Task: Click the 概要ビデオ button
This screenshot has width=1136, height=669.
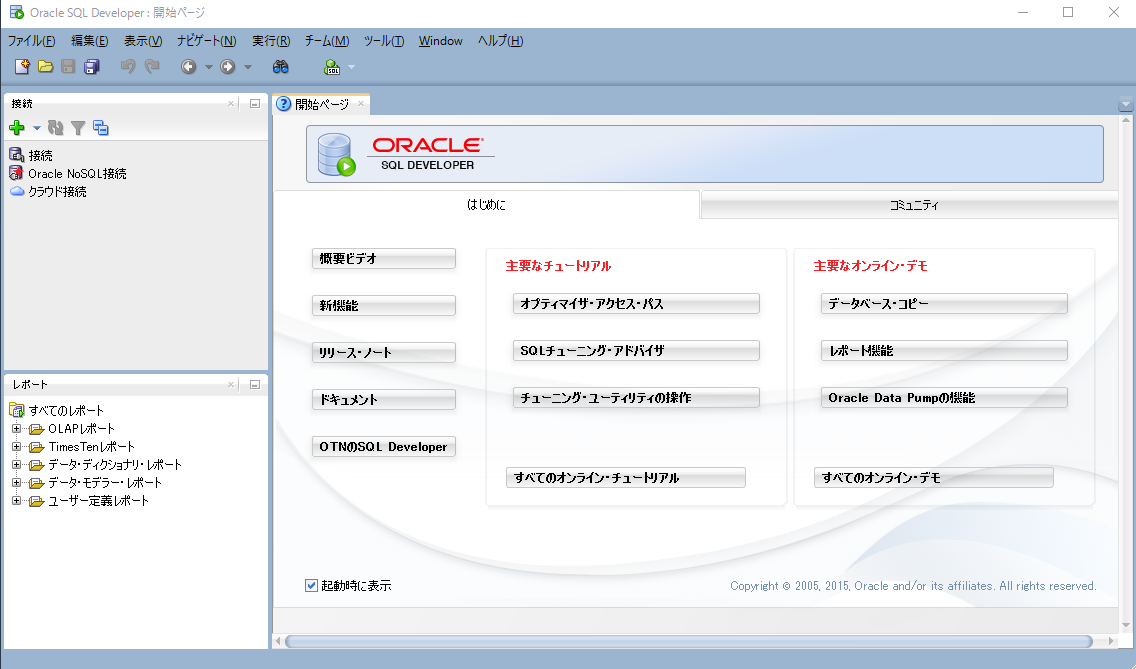Action: (x=383, y=258)
